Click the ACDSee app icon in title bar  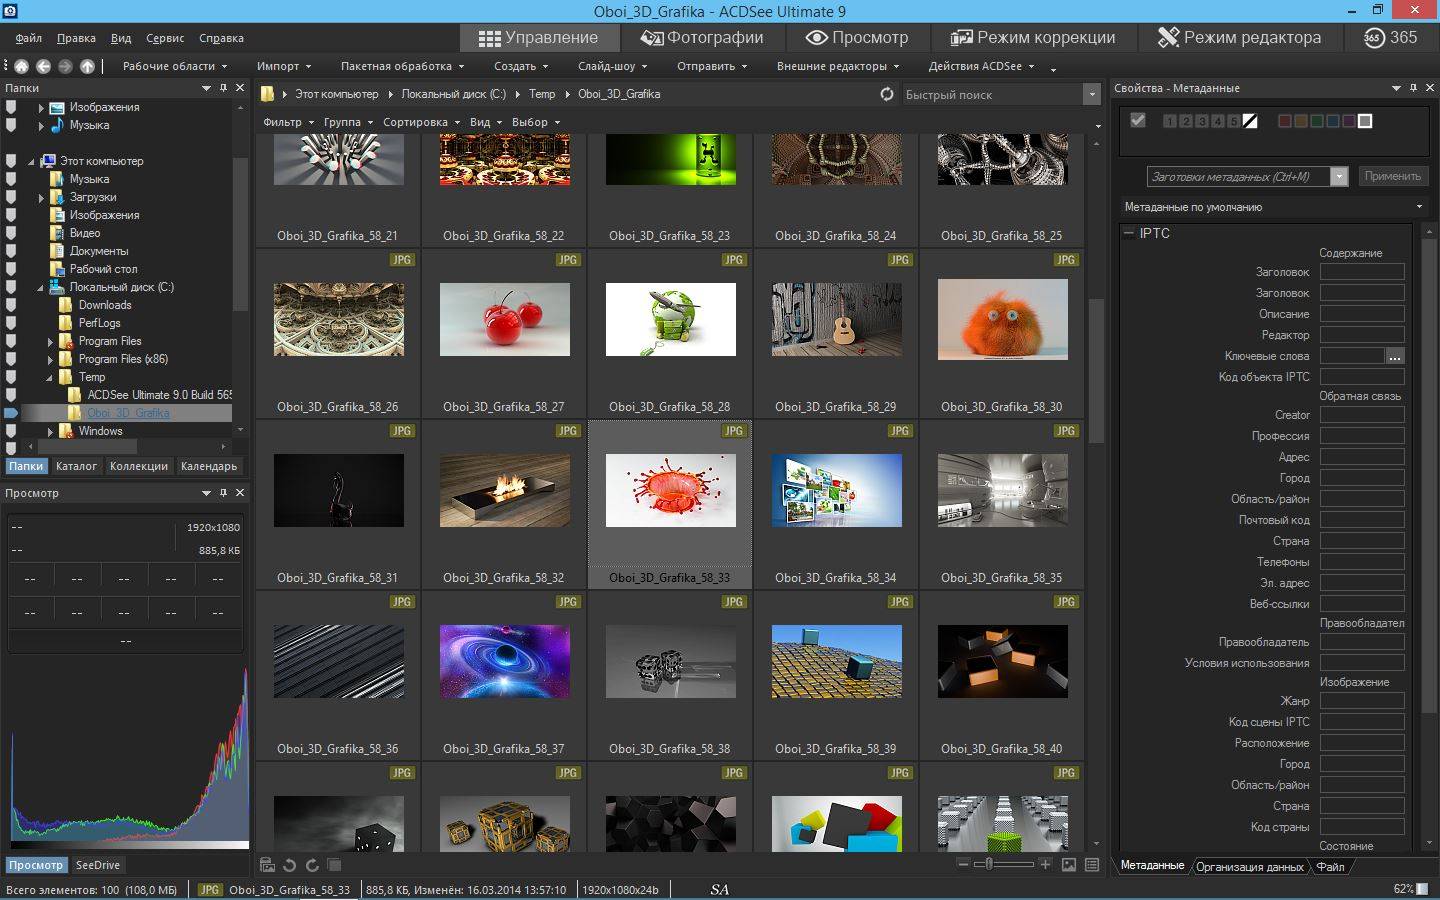click(10, 11)
